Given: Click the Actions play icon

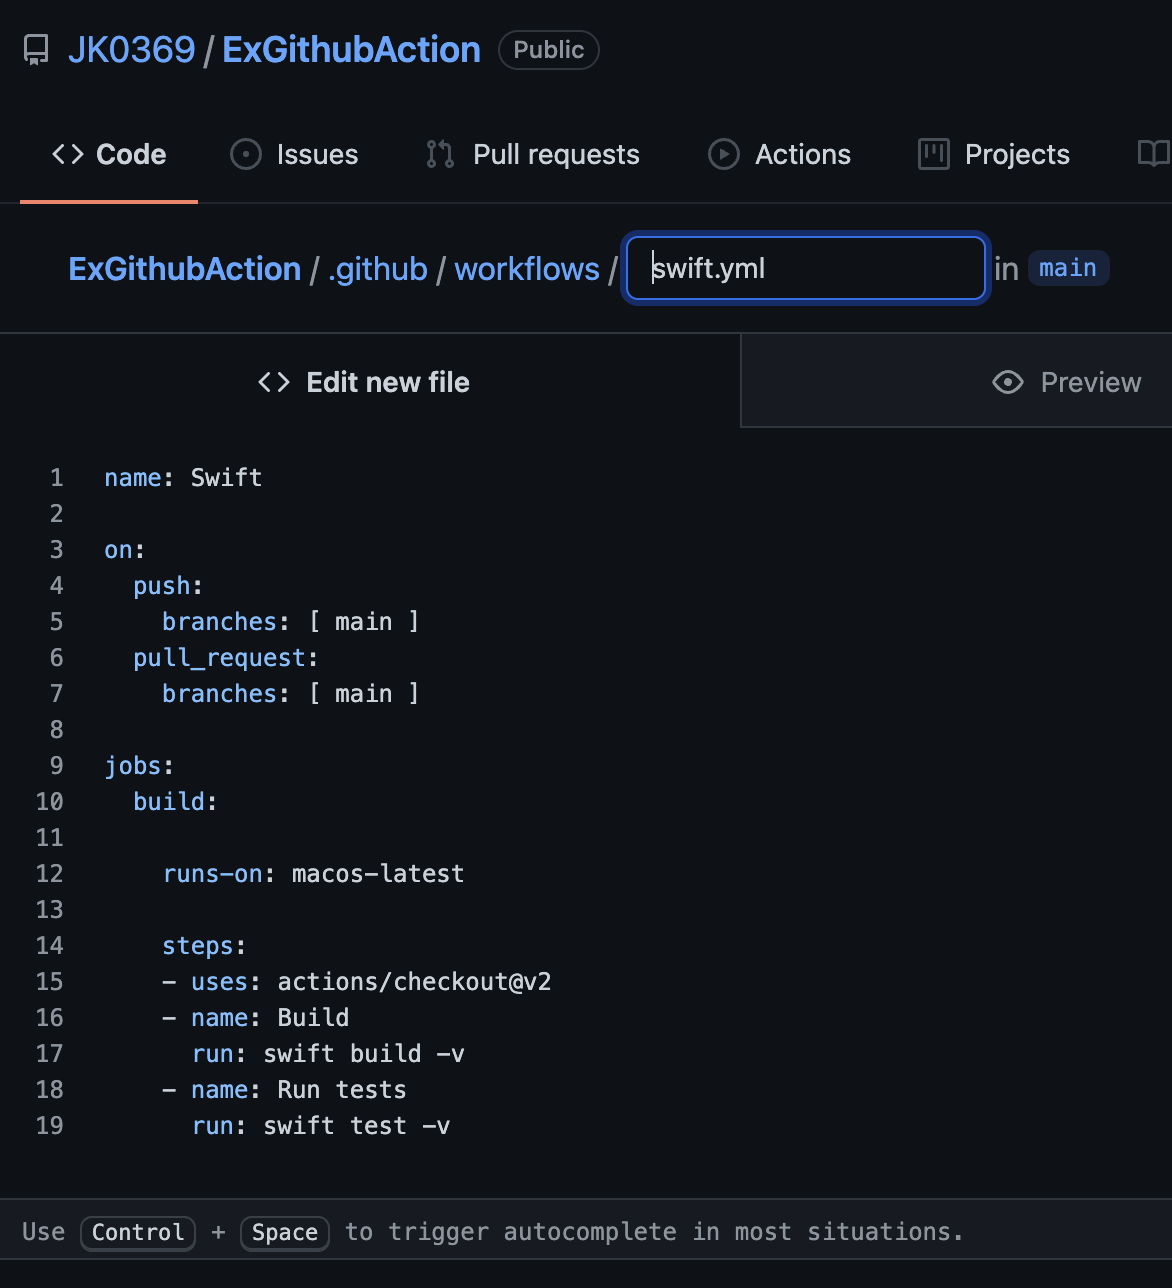Looking at the screenshot, I should coord(724,154).
